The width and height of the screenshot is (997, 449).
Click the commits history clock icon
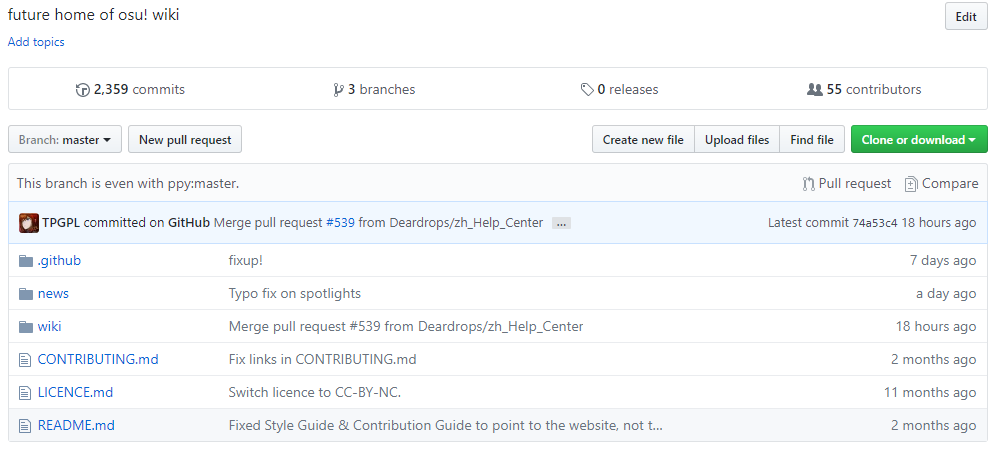83,90
